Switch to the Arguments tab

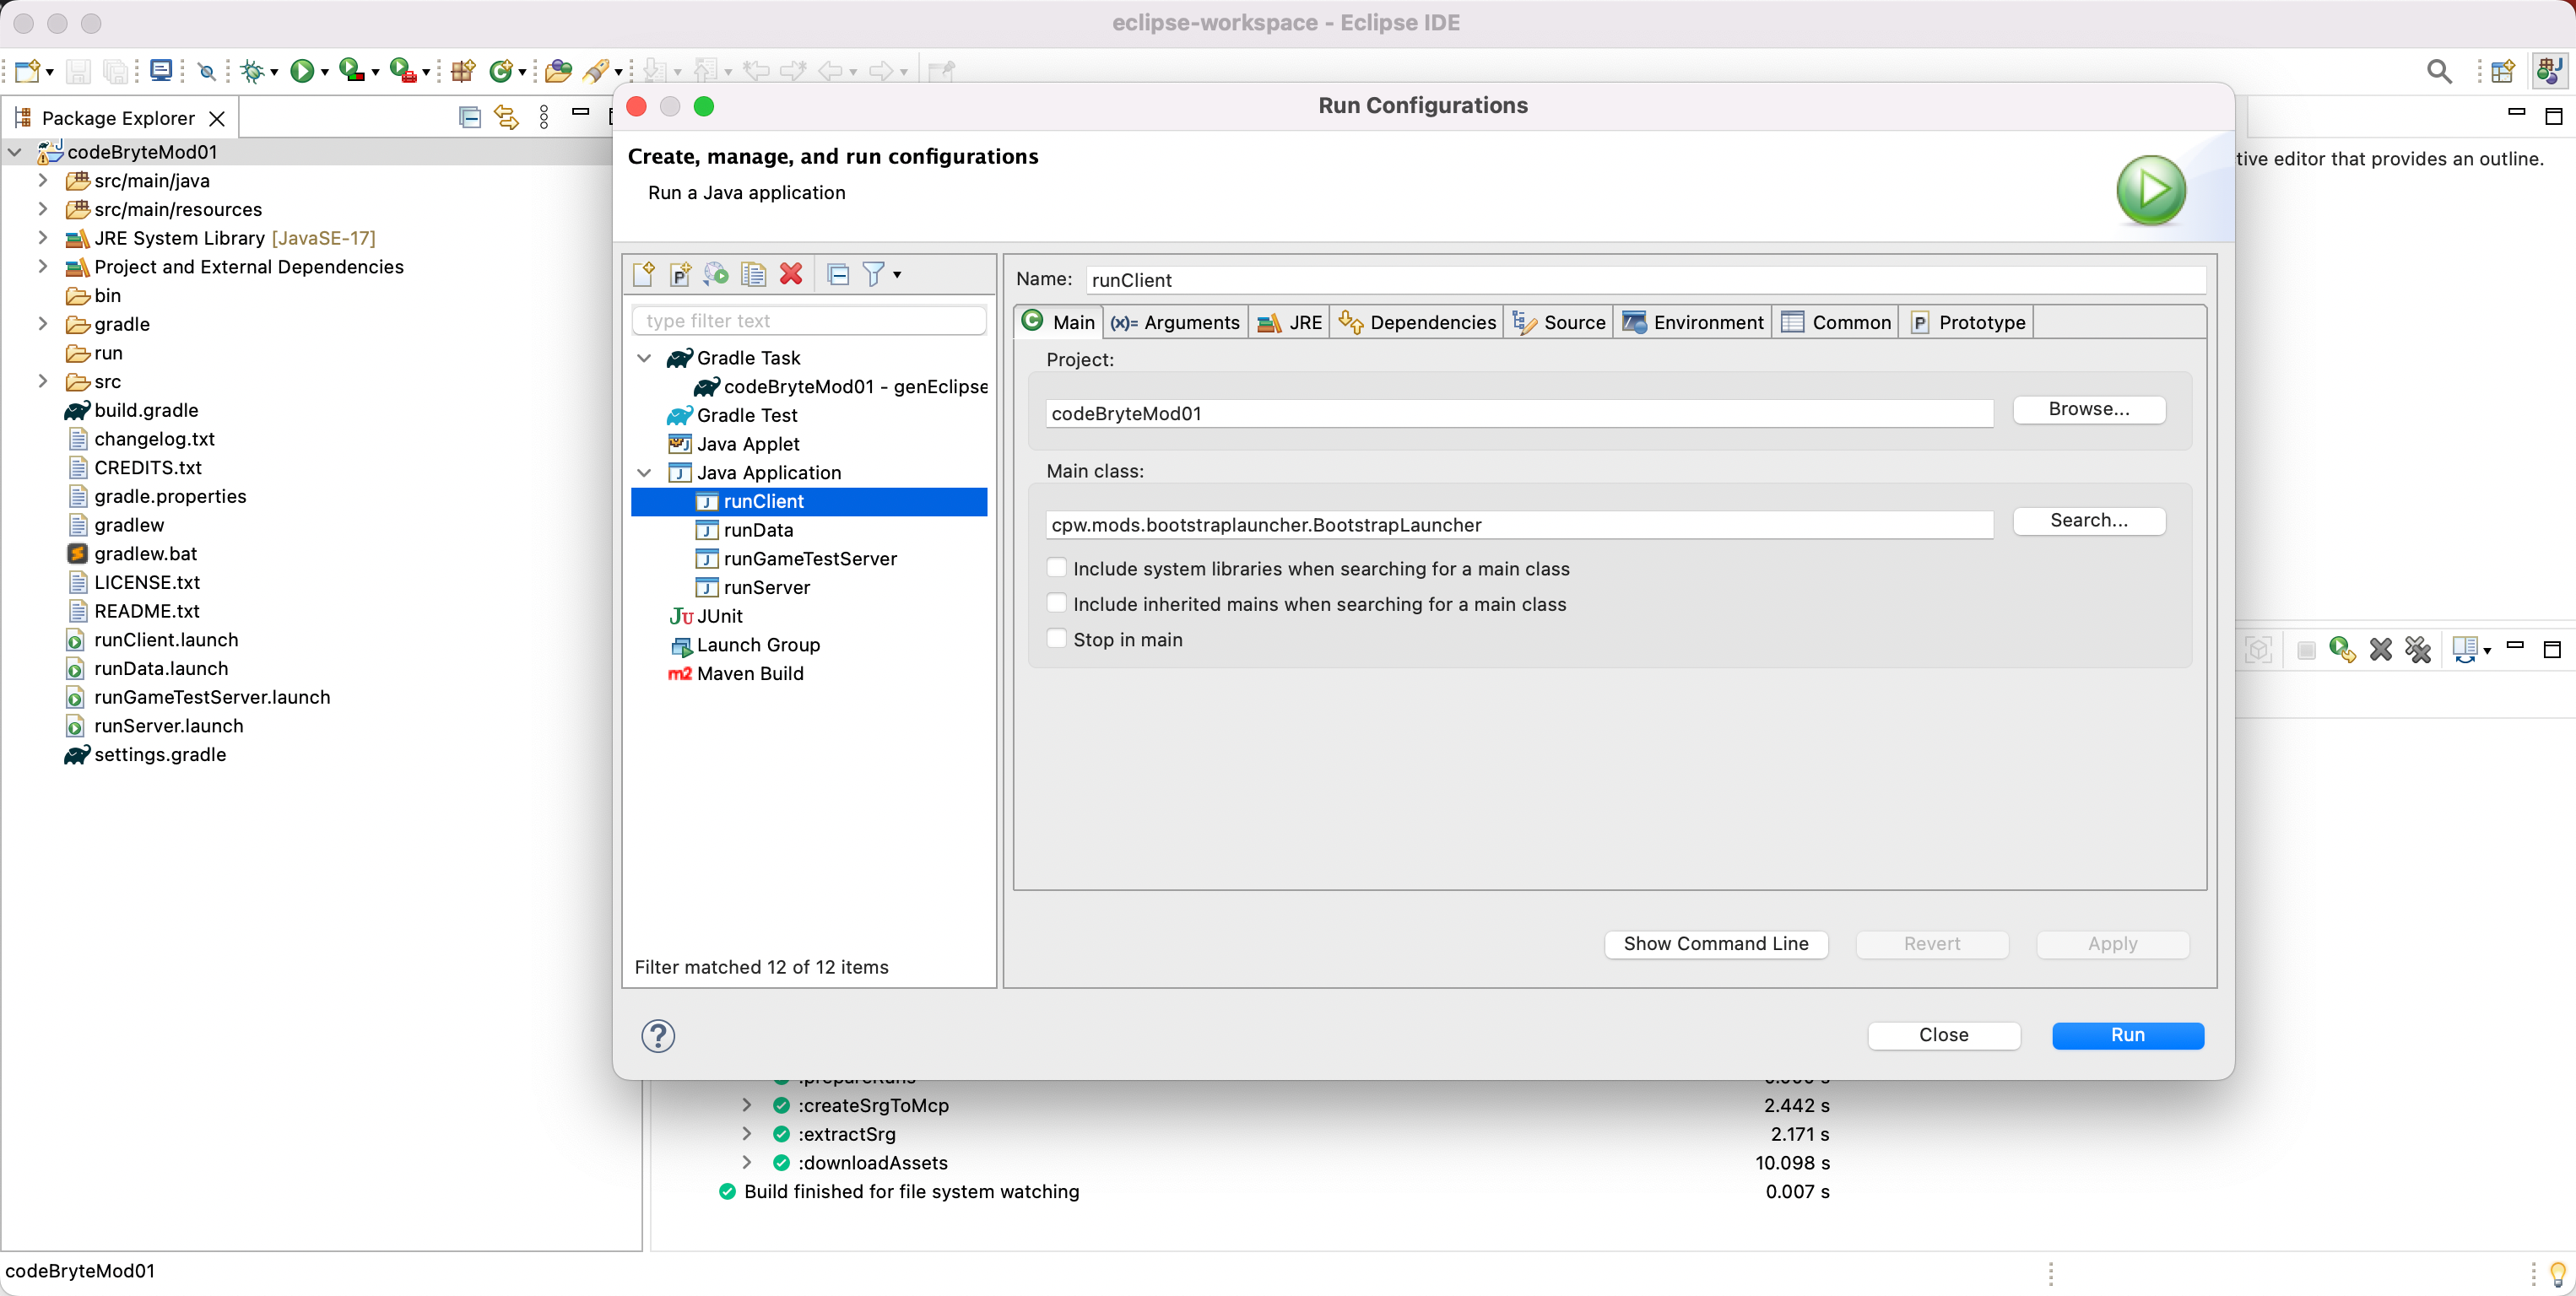(x=1175, y=322)
